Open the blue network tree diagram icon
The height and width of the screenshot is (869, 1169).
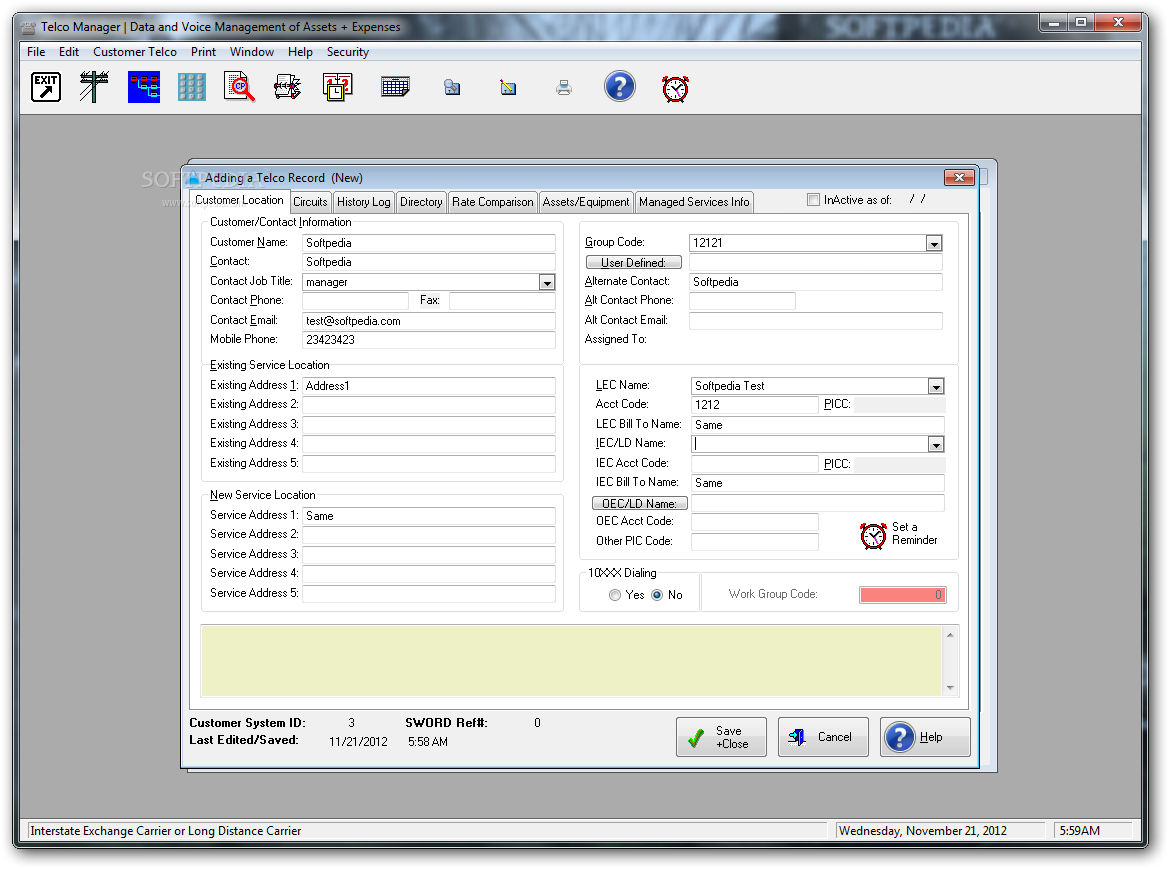click(x=143, y=87)
